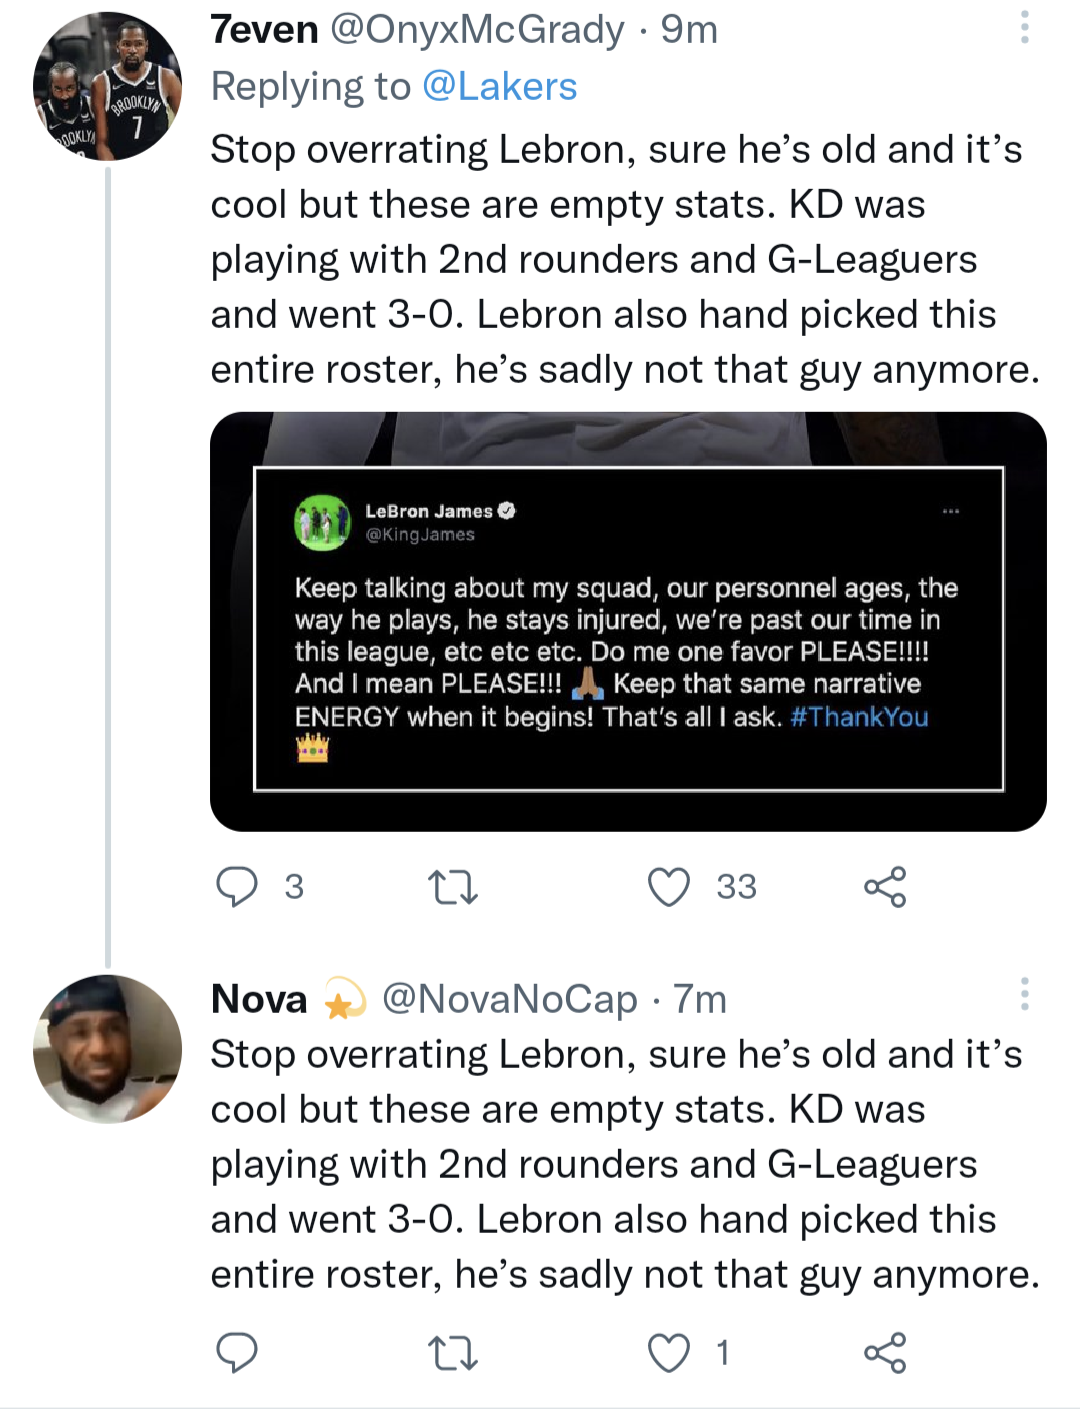Screen dimensions: 1080x1409
Task: Open more options on 7even's tweet
Action: click(x=1024, y=28)
